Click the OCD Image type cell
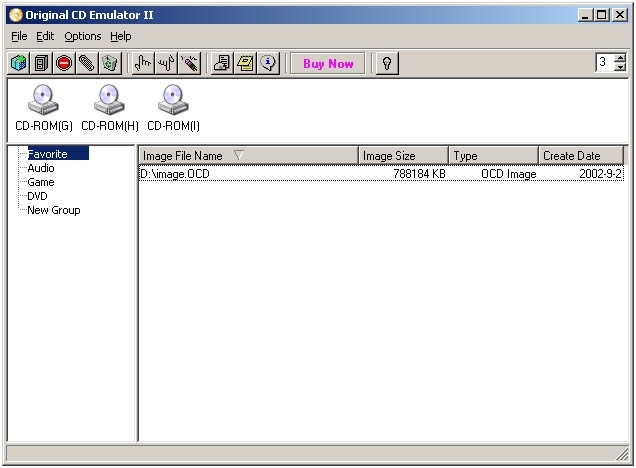Image resolution: width=636 pixels, height=468 pixels. (509, 174)
